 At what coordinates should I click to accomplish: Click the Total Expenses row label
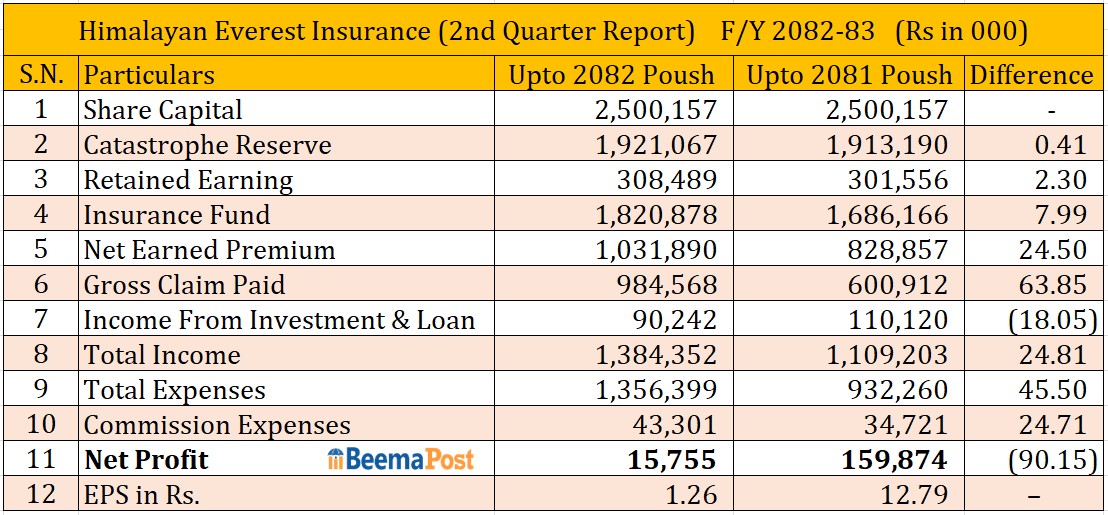pyautogui.click(x=175, y=390)
